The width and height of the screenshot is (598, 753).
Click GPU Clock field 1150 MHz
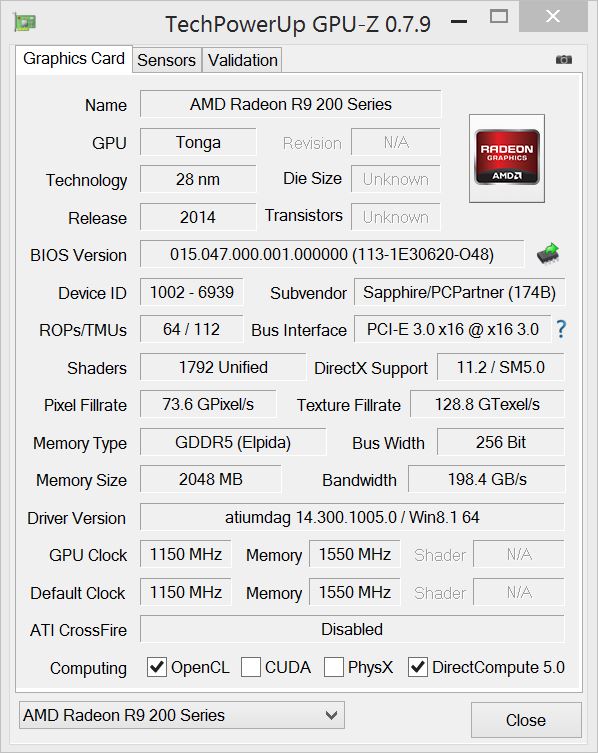[x=185, y=554]
